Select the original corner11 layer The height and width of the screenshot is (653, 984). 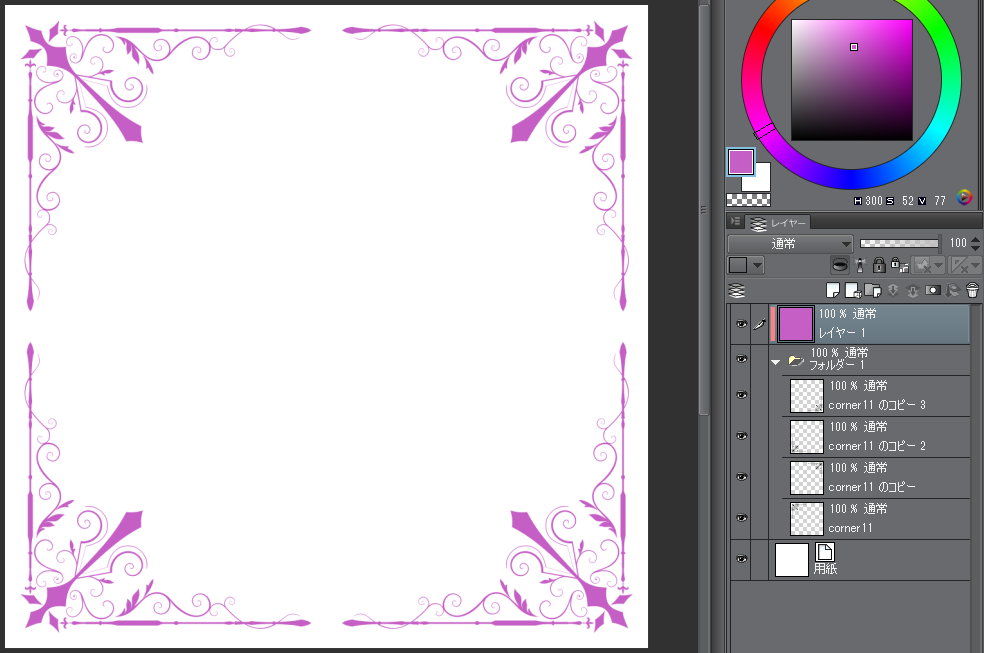tap(876, 519)
